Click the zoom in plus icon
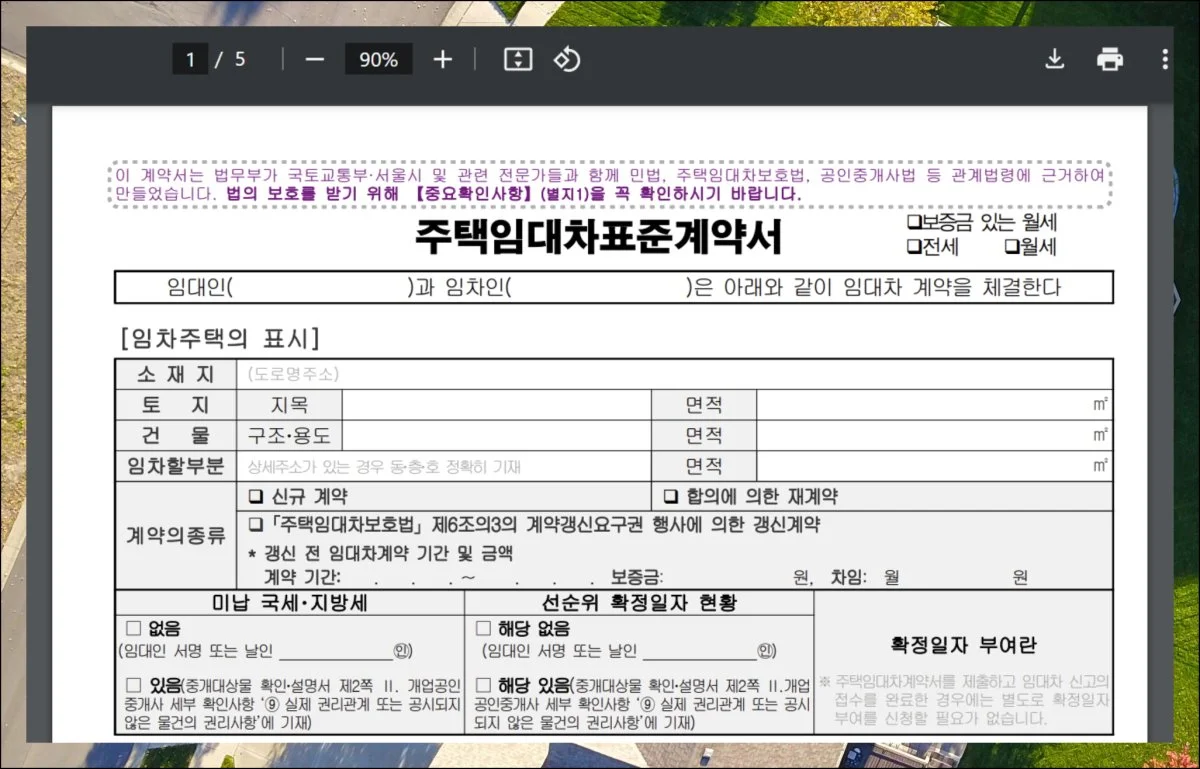Screen dimensions: 1200x769 (x=442, y=60)
